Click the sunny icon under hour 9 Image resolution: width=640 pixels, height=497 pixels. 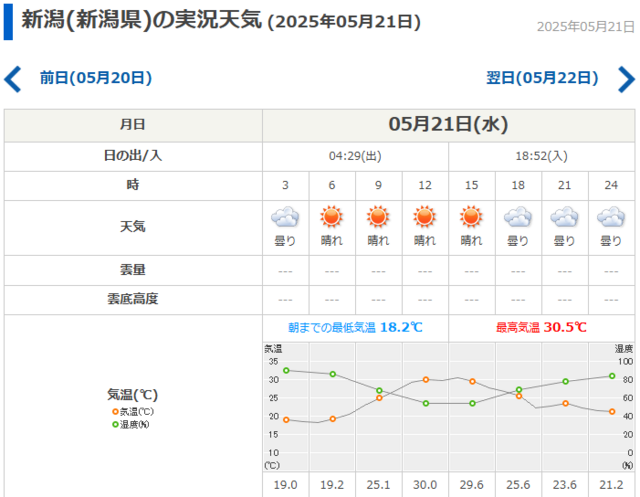tap(378, 217)
